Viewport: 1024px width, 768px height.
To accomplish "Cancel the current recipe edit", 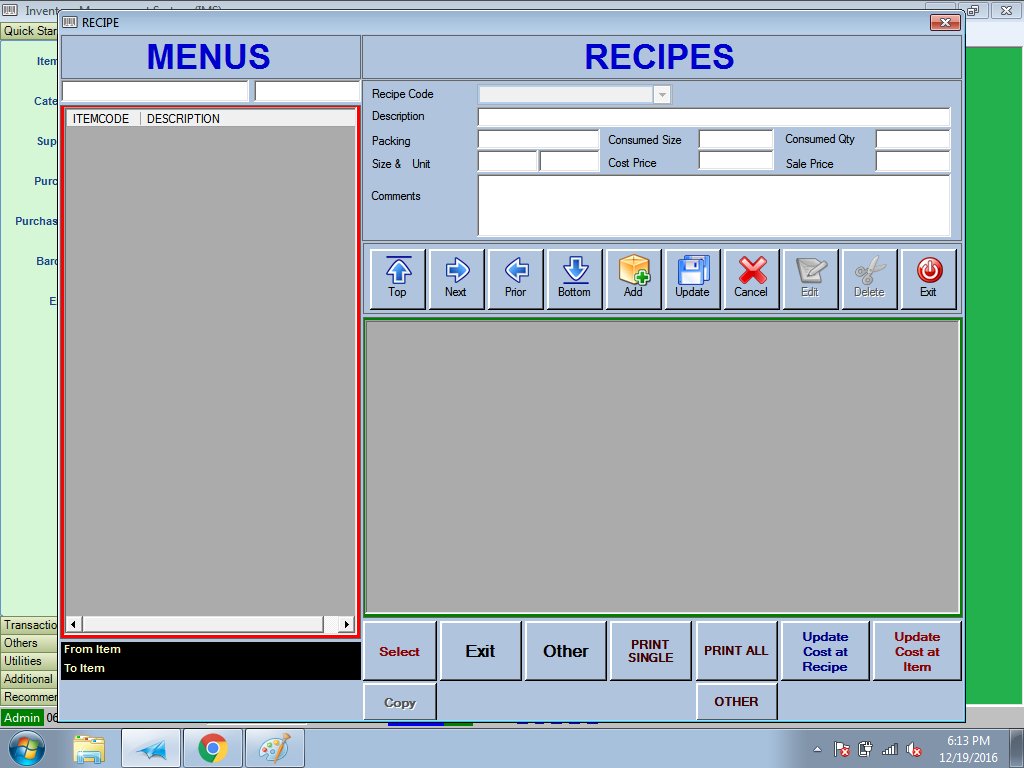I will 751,278.
